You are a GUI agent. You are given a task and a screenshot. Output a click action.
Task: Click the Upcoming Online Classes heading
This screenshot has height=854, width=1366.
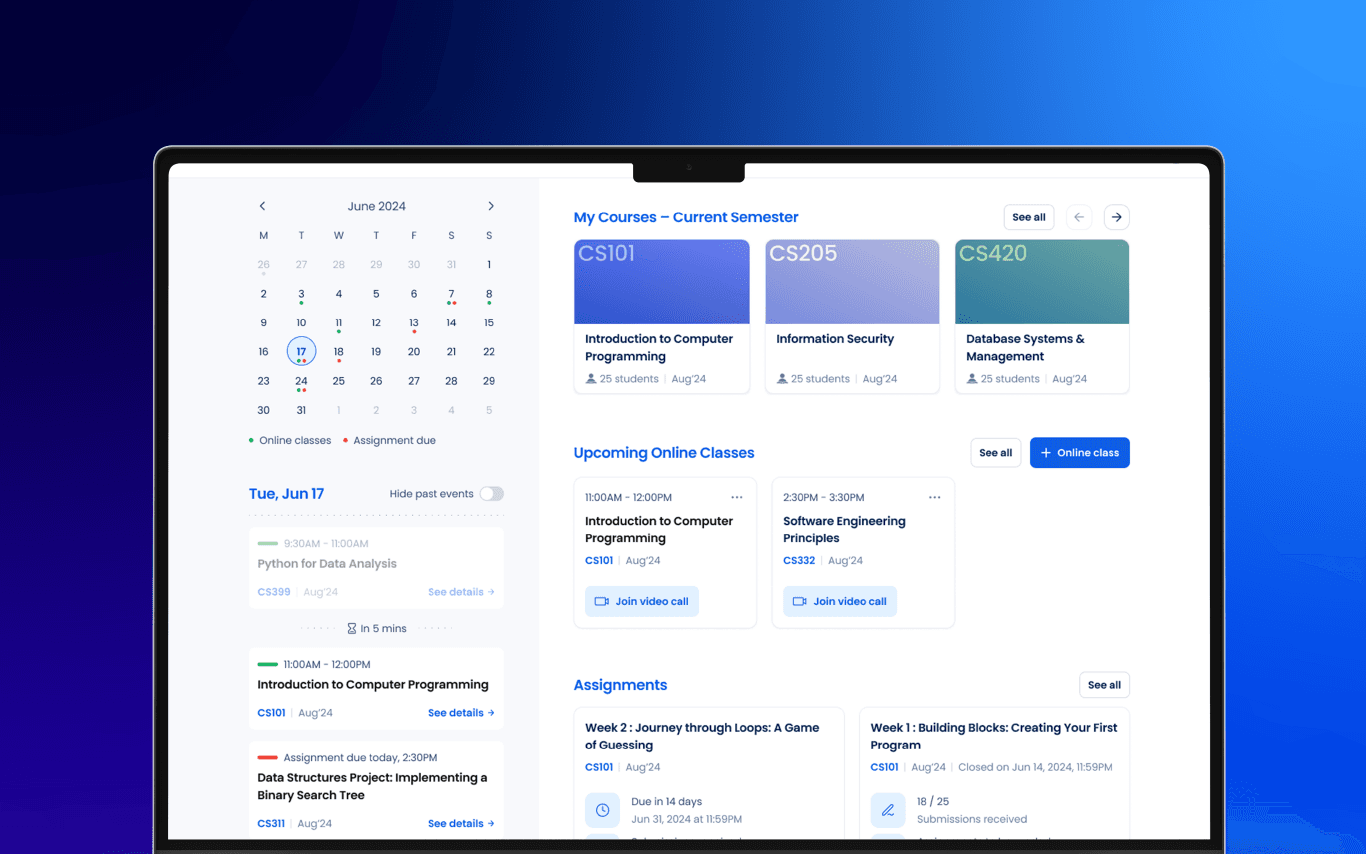(x=664, y=453)
